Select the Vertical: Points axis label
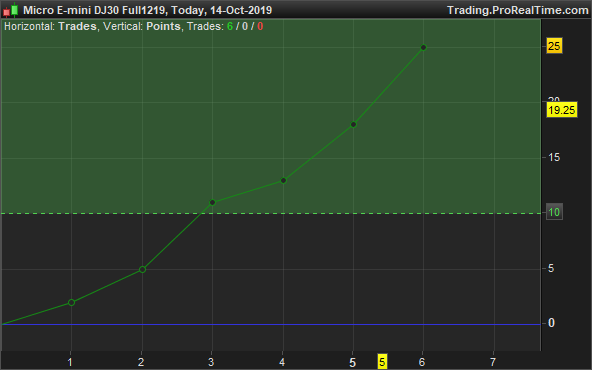 (x=142, y=26)
